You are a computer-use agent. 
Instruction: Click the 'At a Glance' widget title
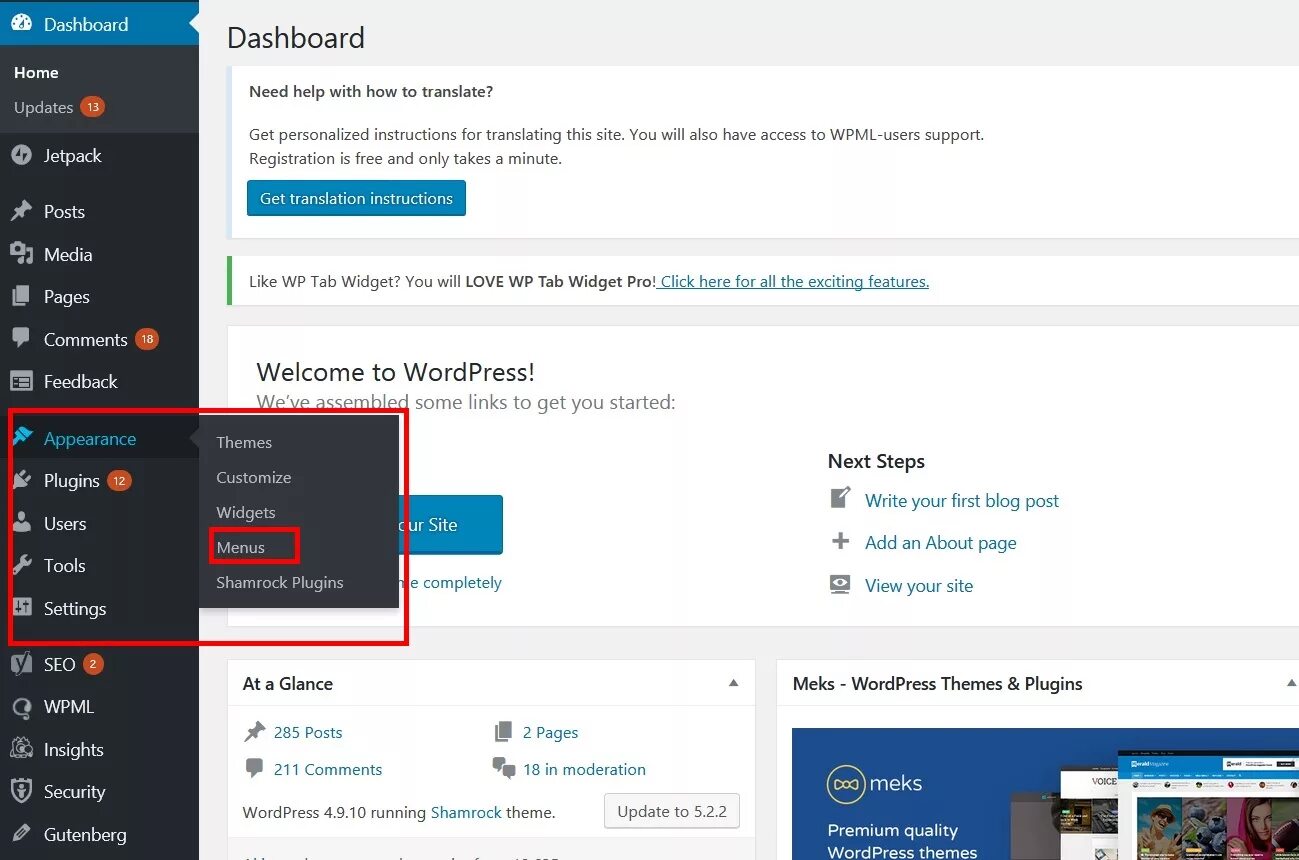[288, 684]
